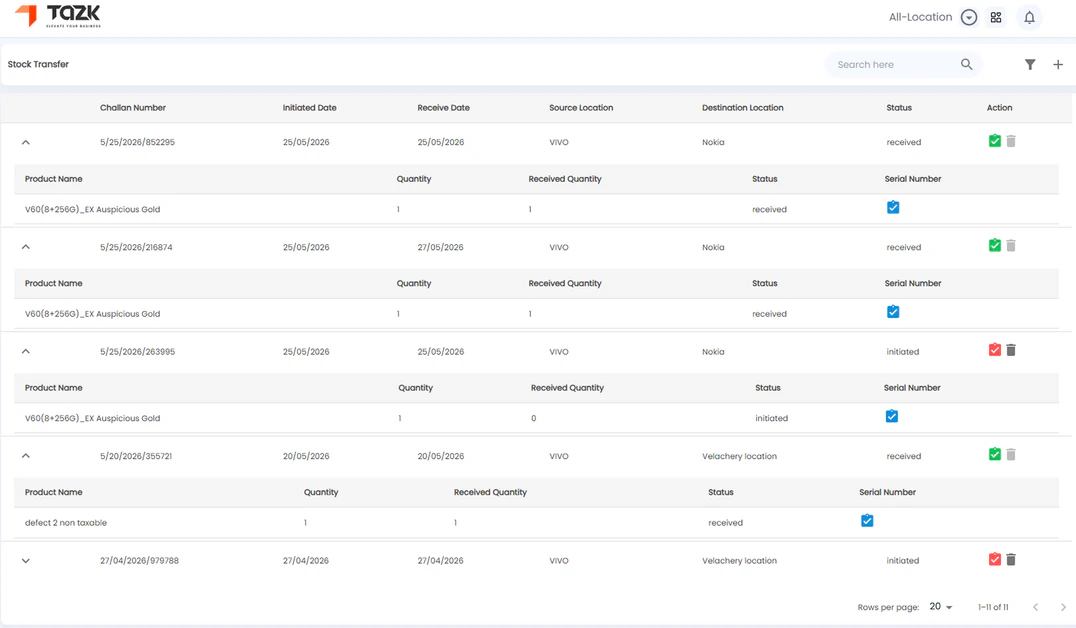Open the notifications bell
The image size is (1076, 628).
point(1029,18)
